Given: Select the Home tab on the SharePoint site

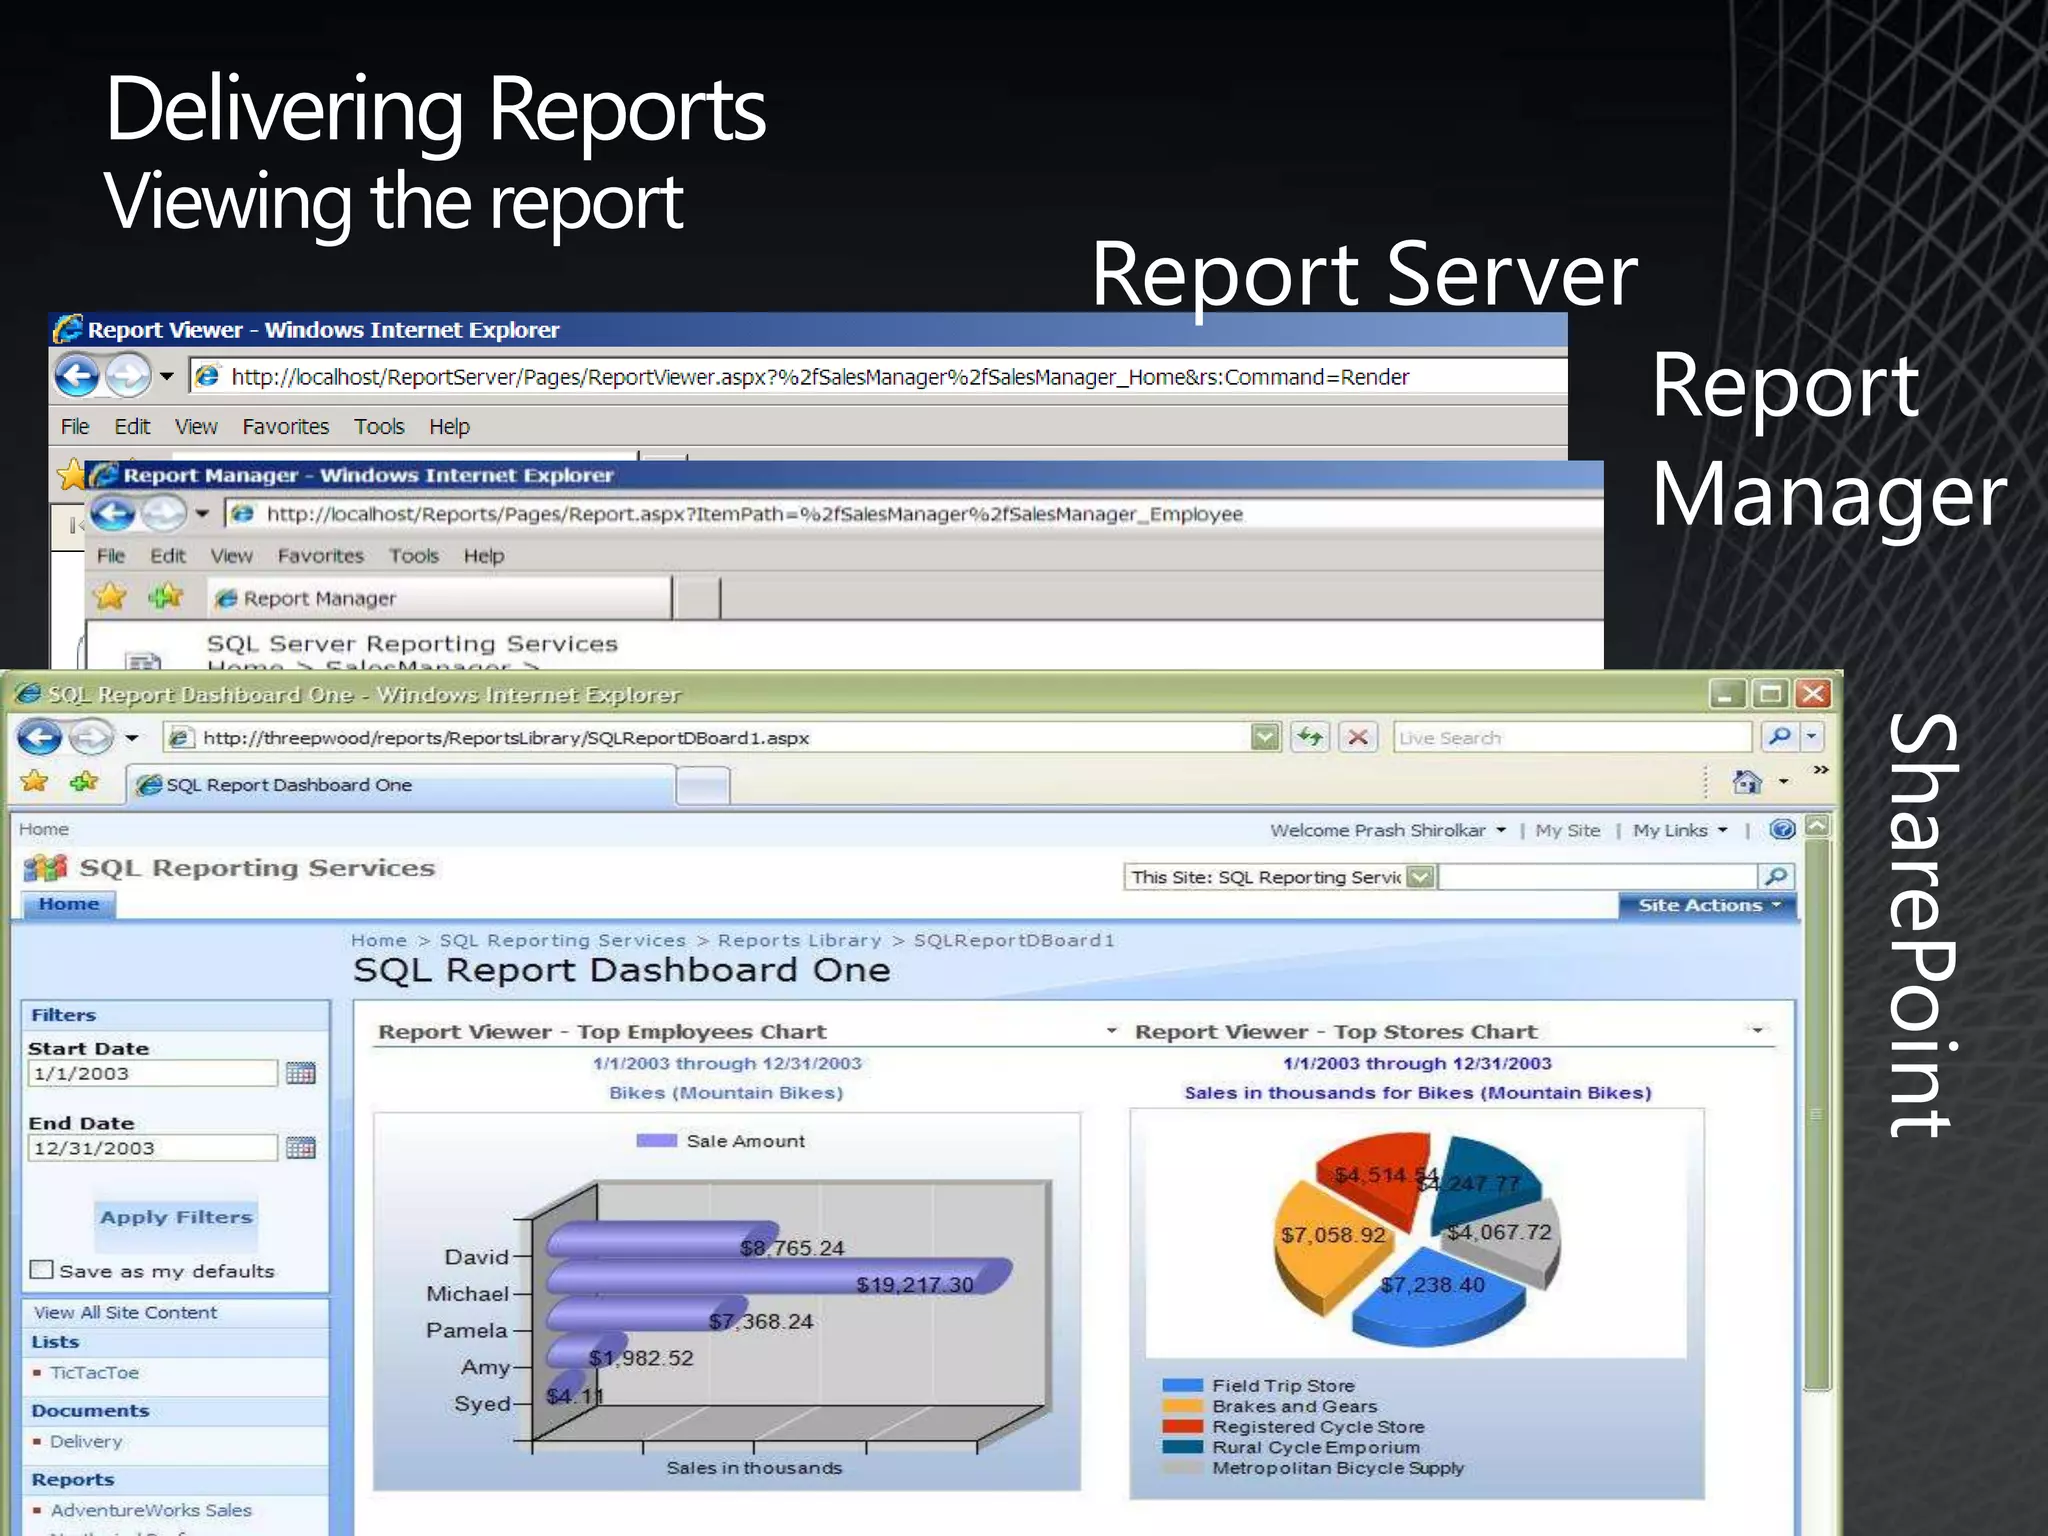Looking at the screenshot, I should click(x=68, y=904).
